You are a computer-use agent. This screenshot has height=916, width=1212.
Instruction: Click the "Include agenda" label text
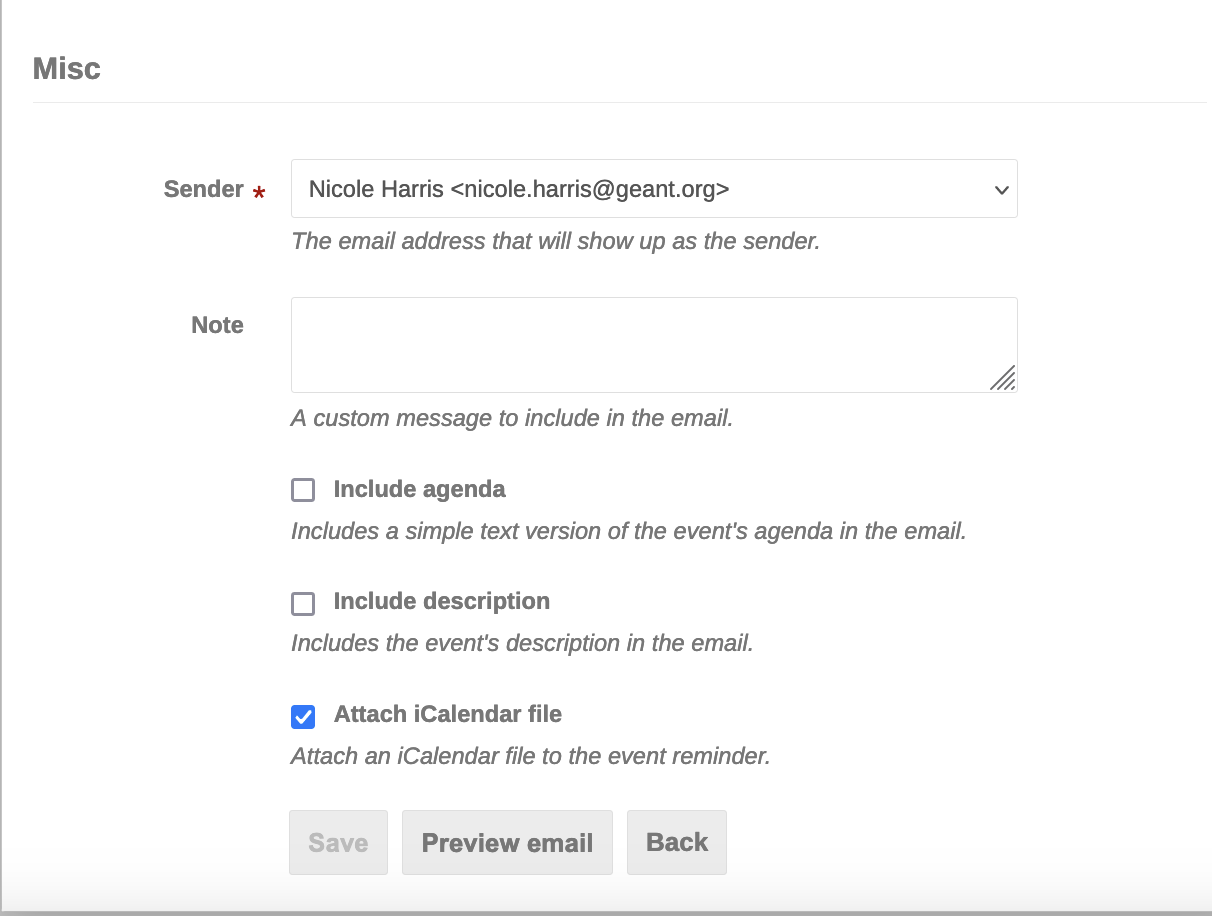click(419, 489)
